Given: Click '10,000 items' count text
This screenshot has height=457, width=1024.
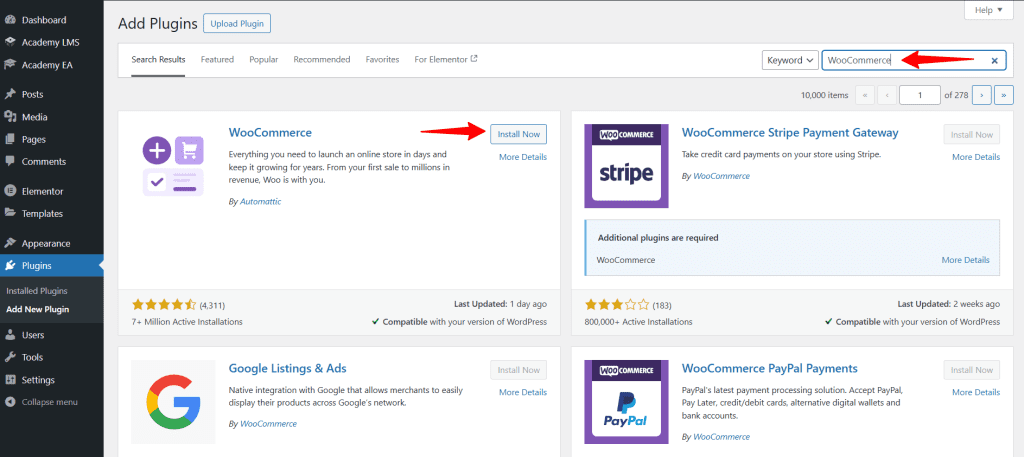Looking at the screenshot, I should (824, 95).
